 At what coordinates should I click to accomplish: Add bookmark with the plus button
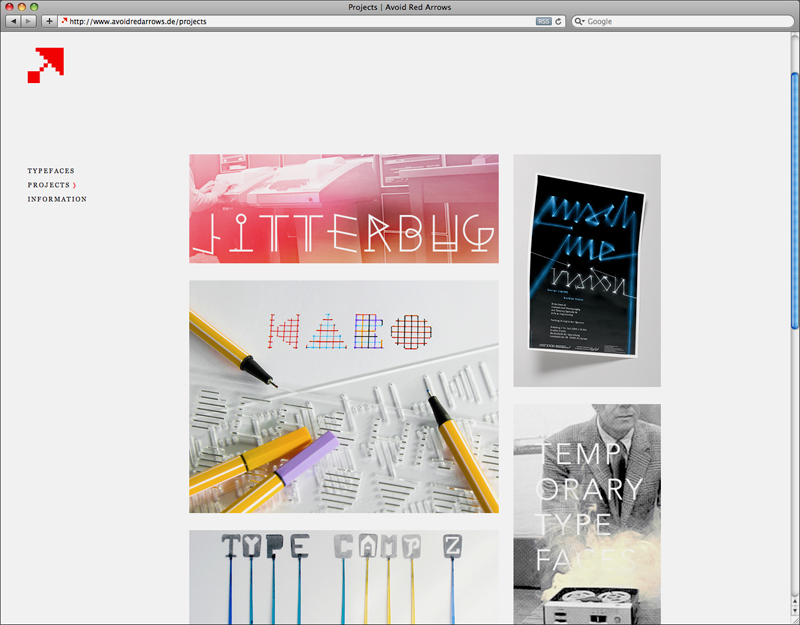[49, 21]
